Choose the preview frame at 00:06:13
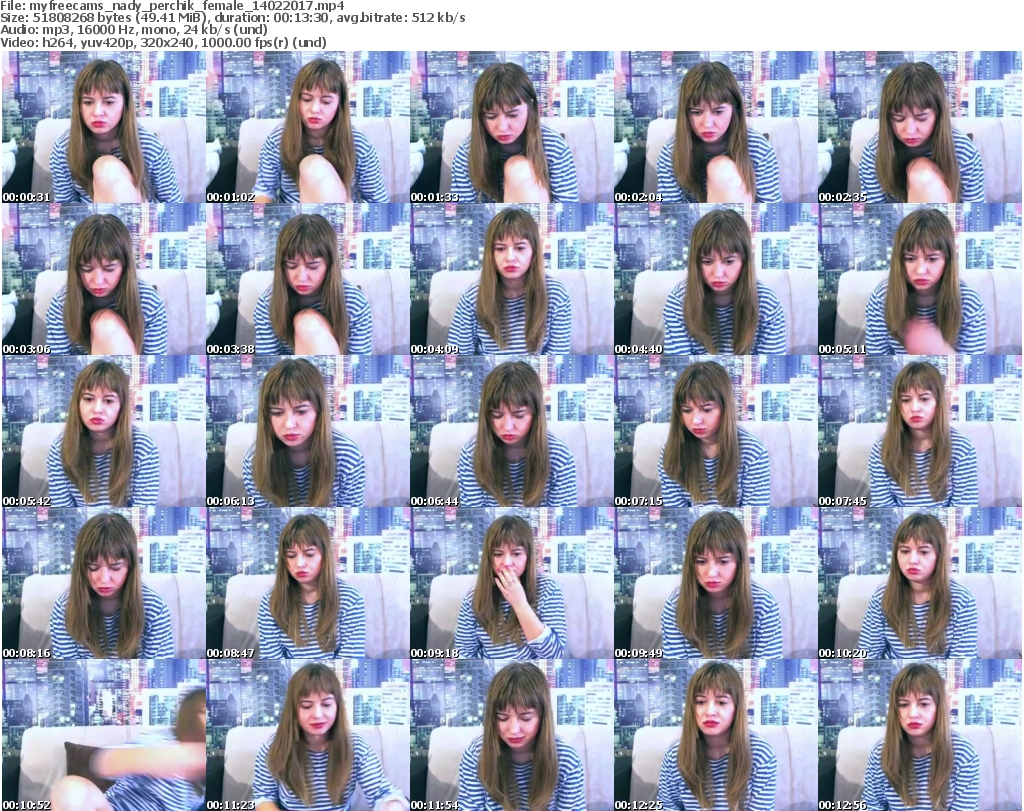 click(308, 431)
